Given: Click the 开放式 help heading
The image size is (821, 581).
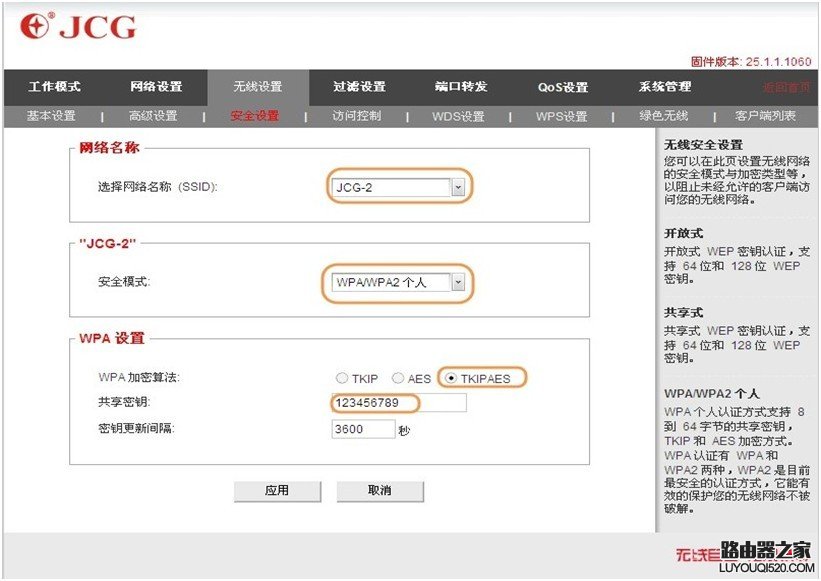Looking at the screenshot, I should [x=683, y=233].
